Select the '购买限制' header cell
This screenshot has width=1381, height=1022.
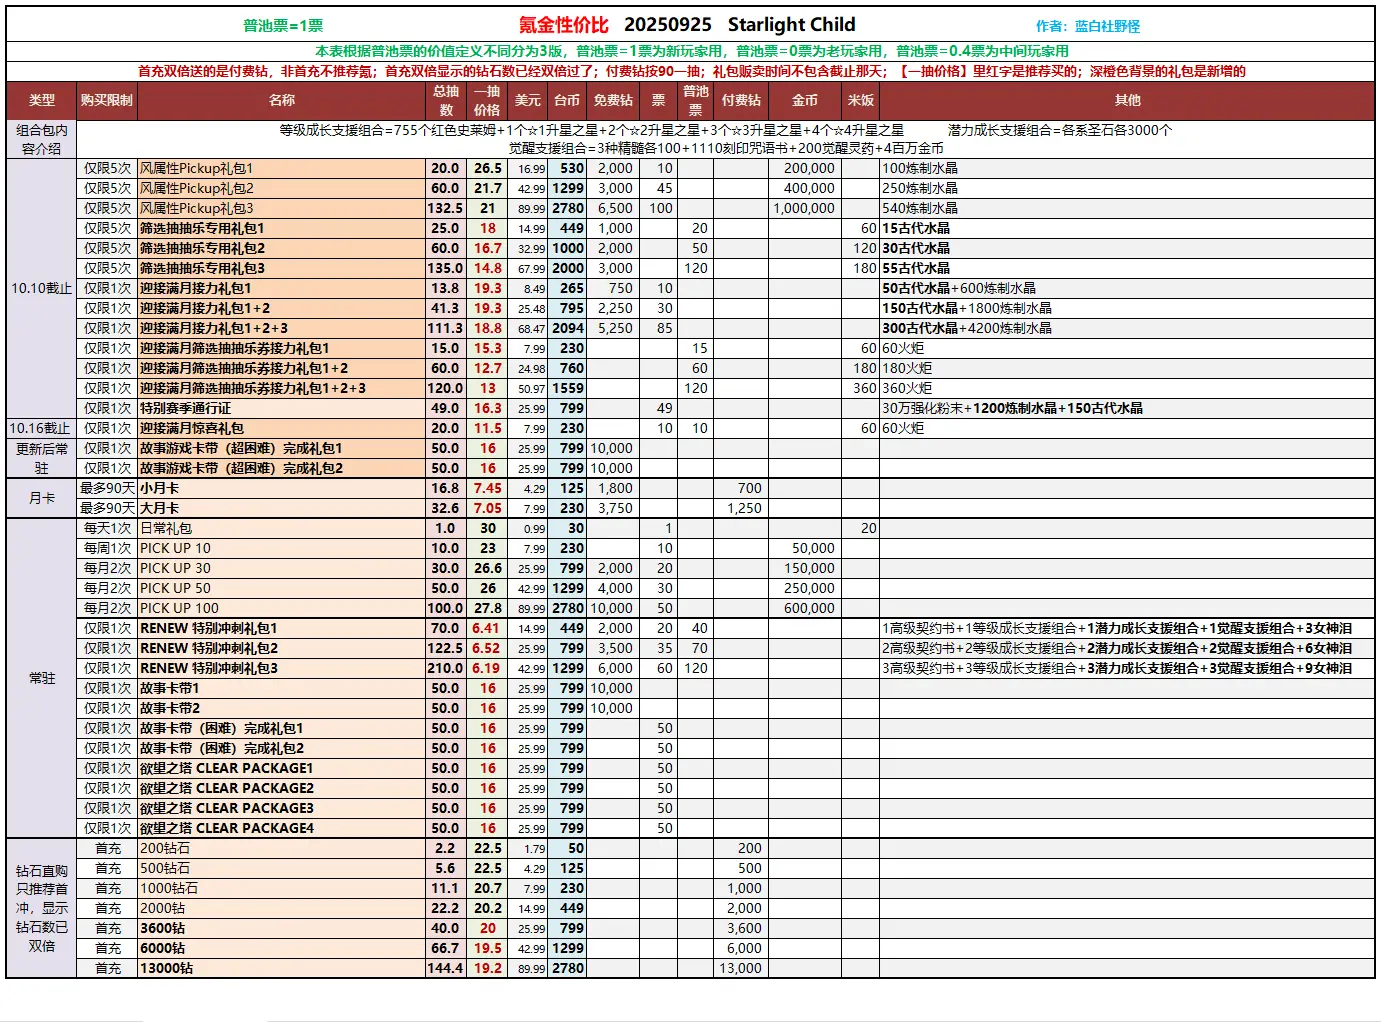[x=107, y=100]
